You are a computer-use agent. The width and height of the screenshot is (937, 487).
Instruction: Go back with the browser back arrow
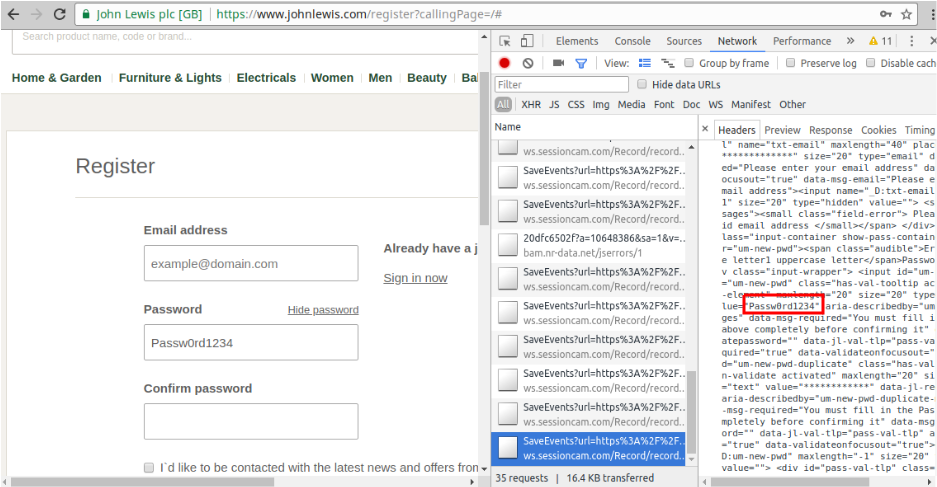(x=13, y=14)
